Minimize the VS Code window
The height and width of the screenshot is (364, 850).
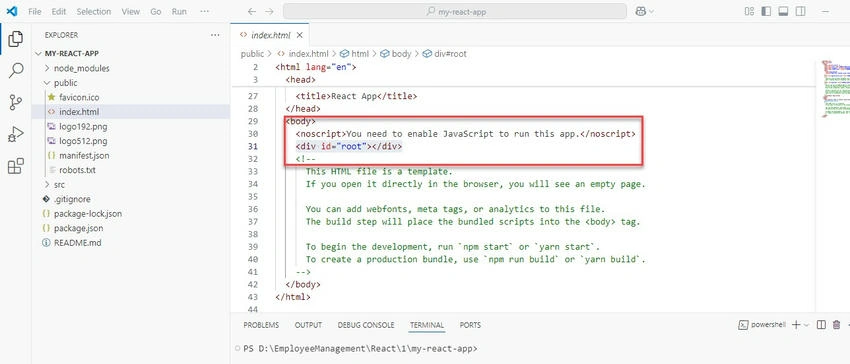(x=826, y=11)
